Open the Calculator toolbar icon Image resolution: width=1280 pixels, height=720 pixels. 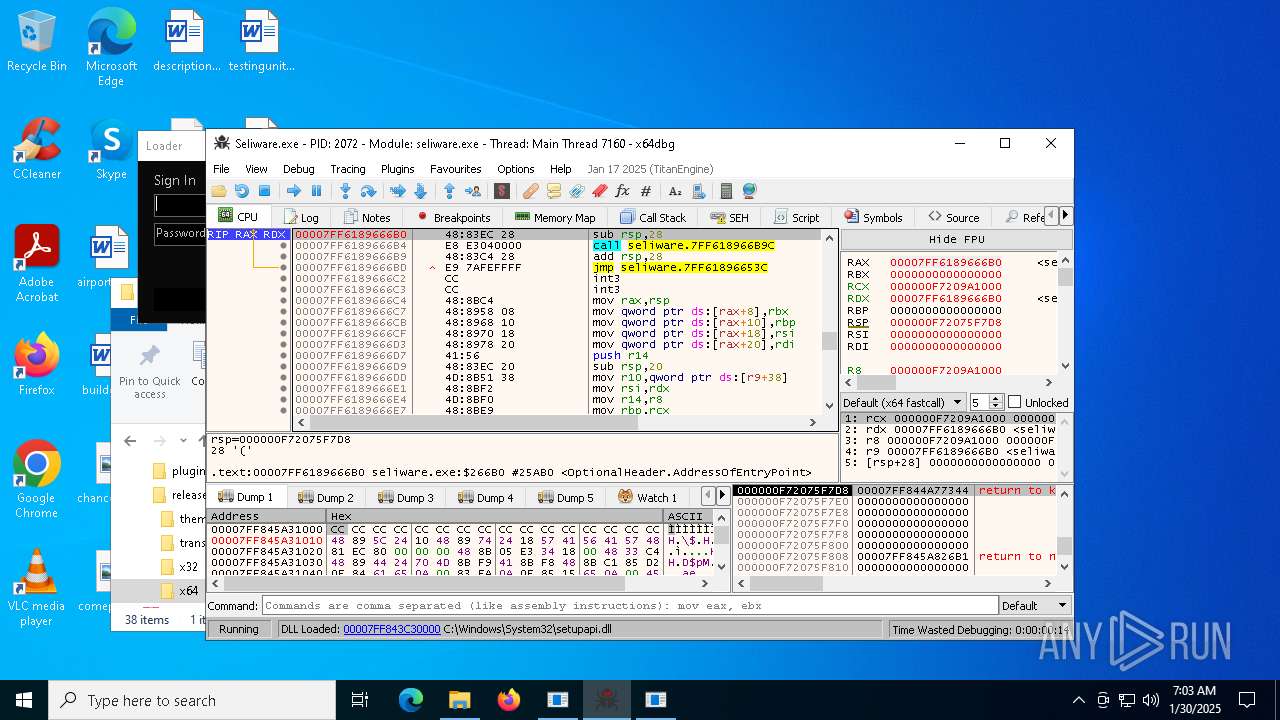coord(726,191)
